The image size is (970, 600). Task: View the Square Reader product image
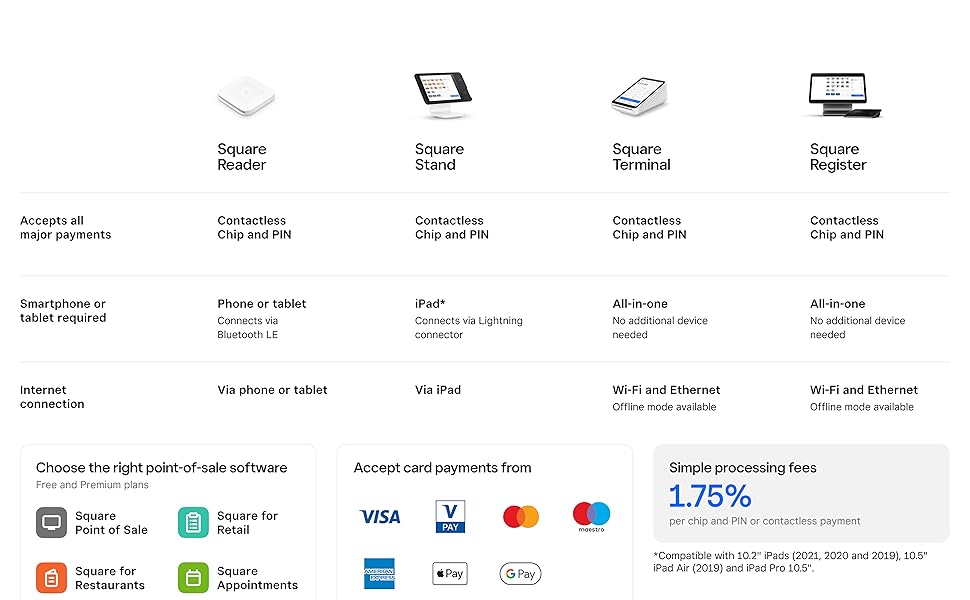(246, 98)
